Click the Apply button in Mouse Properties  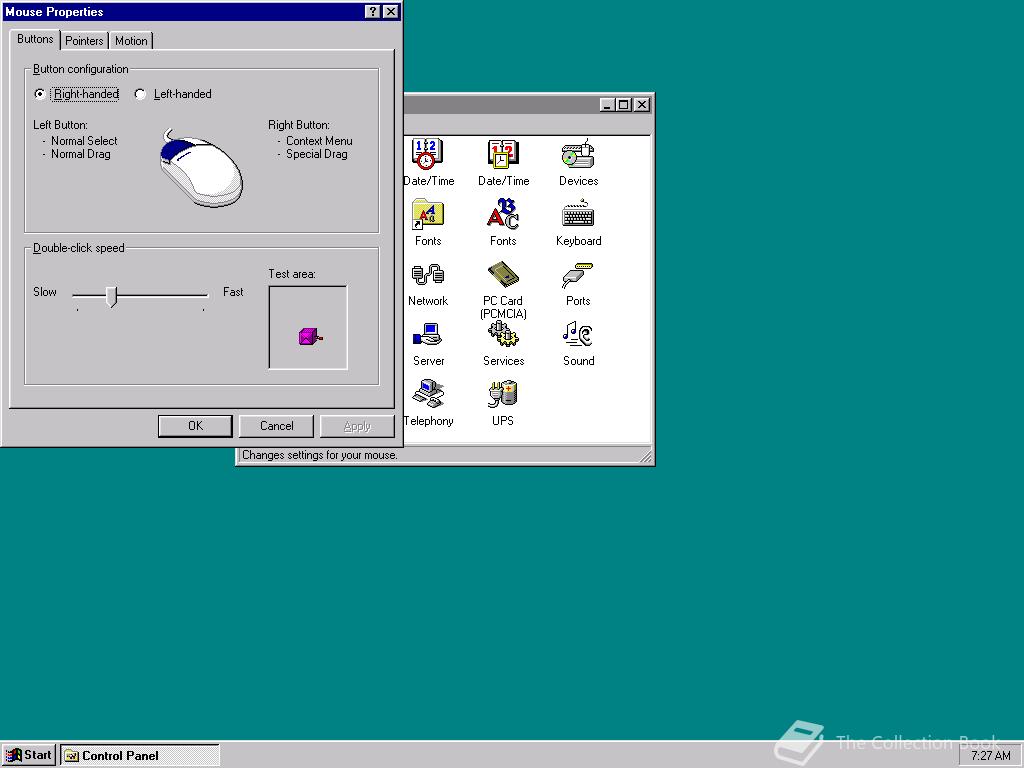tap(357, 426)
